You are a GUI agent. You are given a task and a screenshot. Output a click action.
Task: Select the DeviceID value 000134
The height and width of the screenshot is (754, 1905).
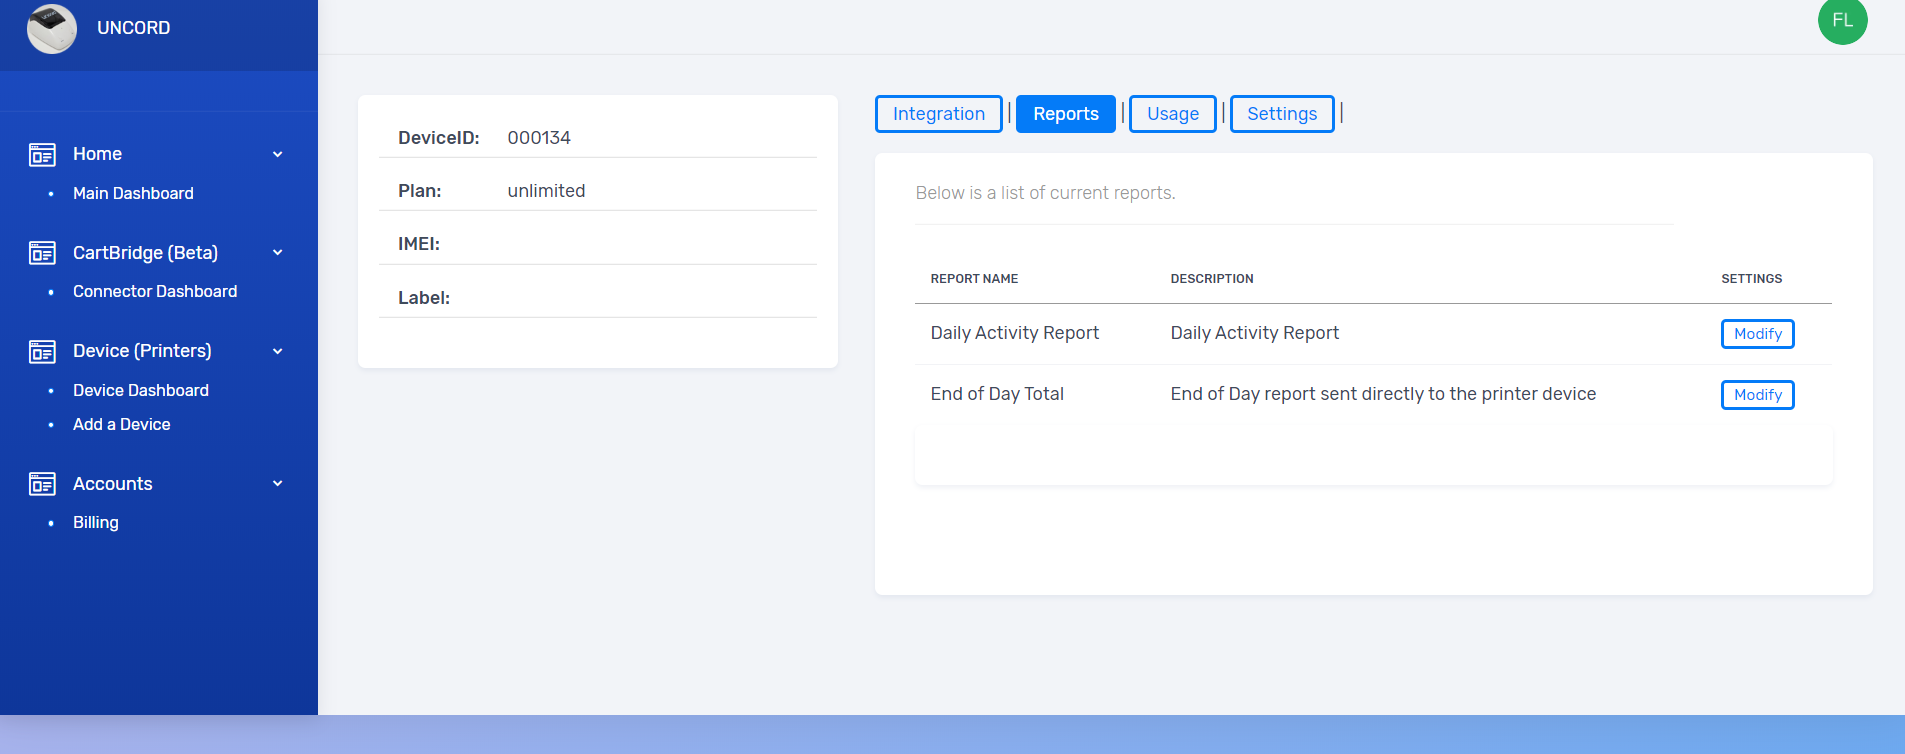click(x=539, y=138)
